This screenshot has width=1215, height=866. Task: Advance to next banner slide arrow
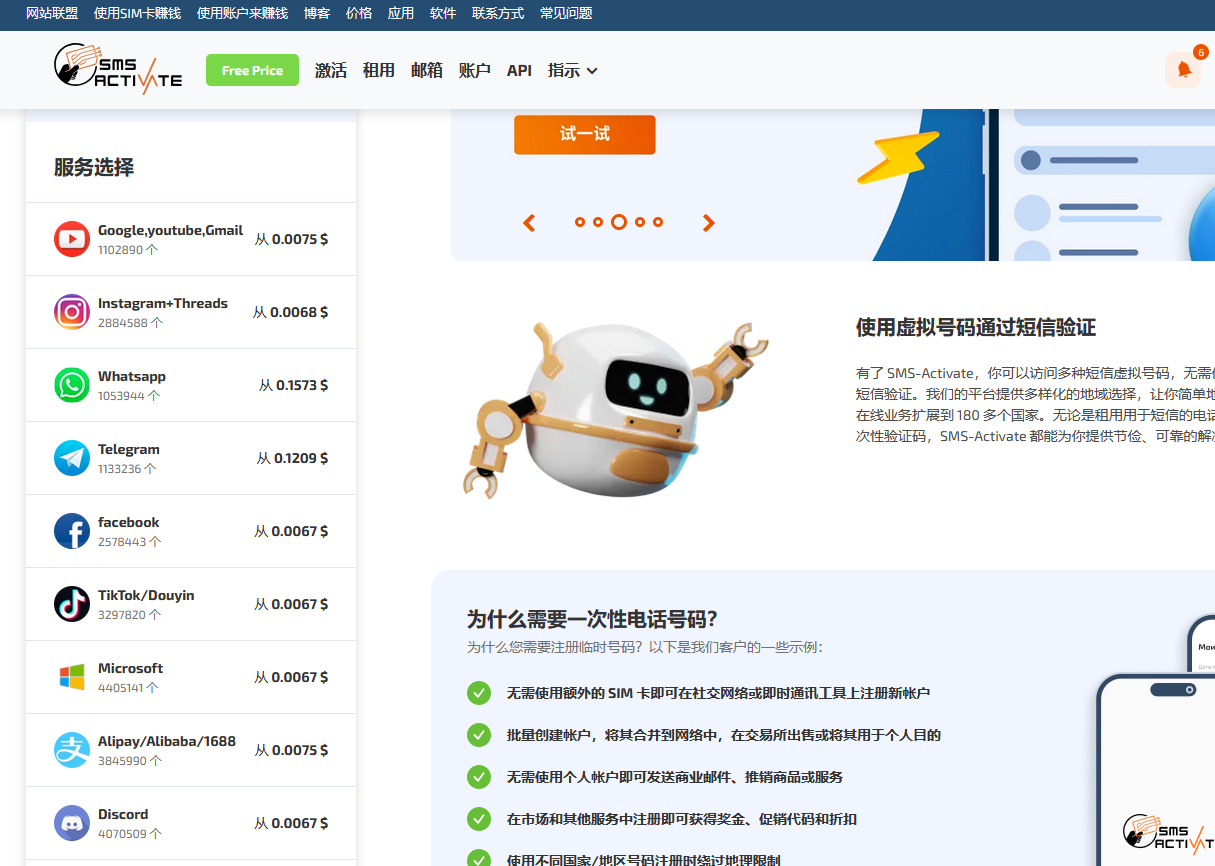click(x=708, y=223)
